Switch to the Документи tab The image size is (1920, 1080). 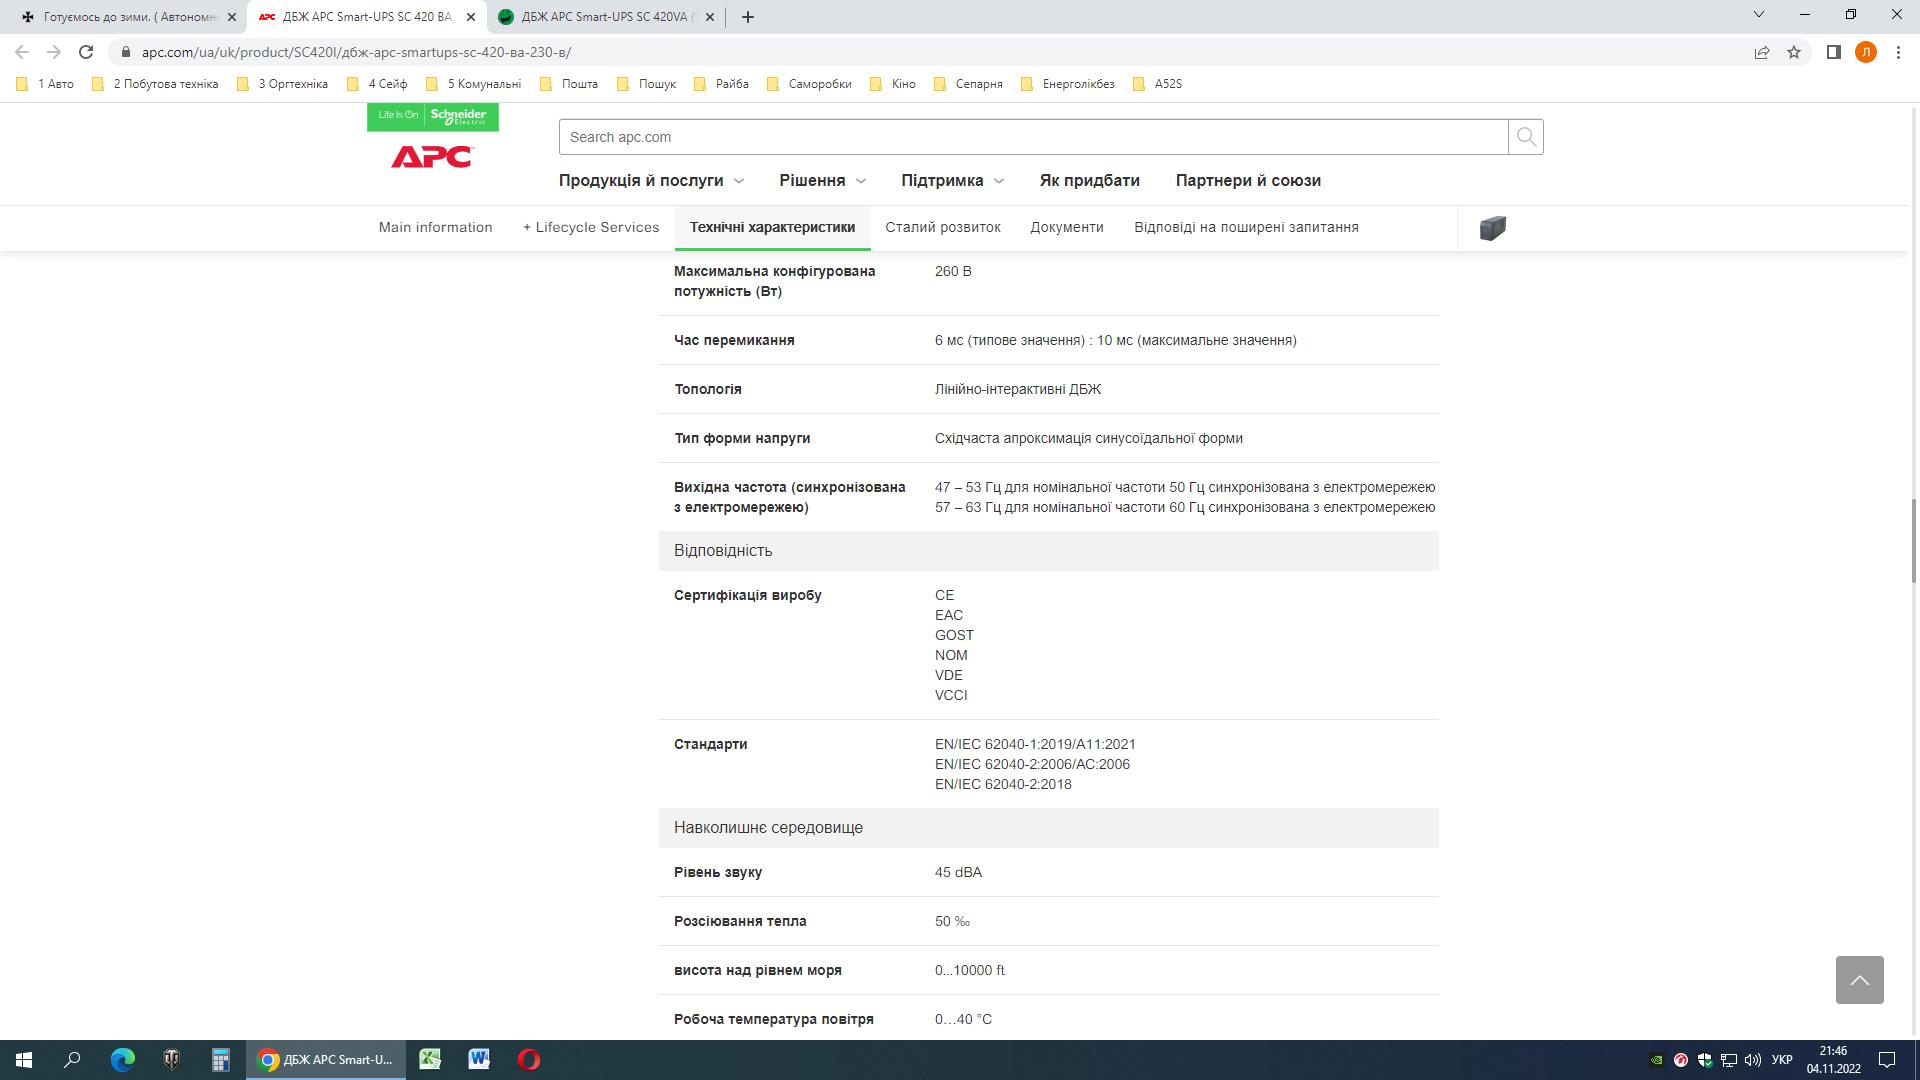coord(1067,228)
